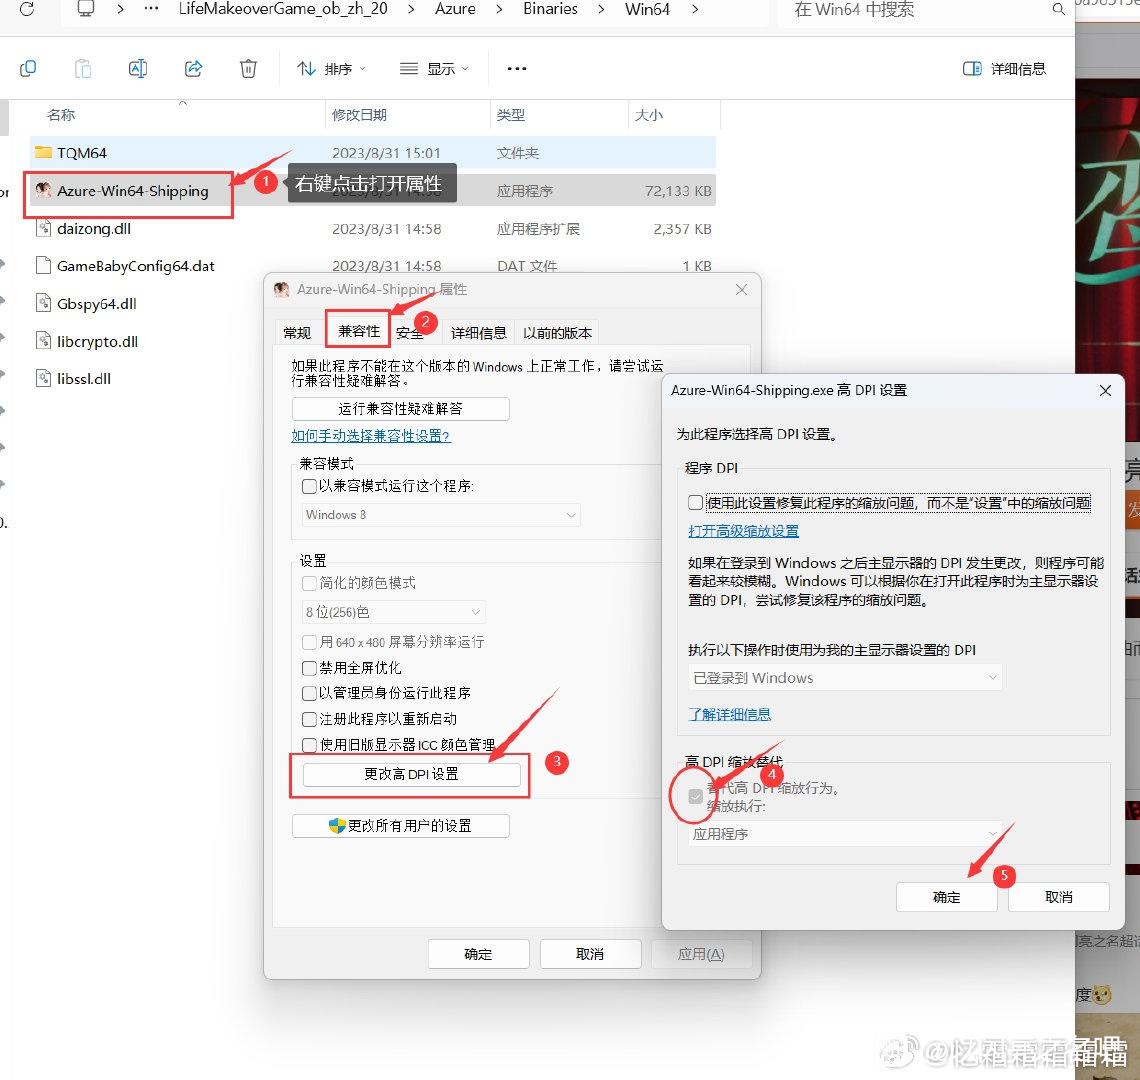Click 取消 in properties dialog
The height and width of the screenshot is (1080, 1140).
[590, 954]
